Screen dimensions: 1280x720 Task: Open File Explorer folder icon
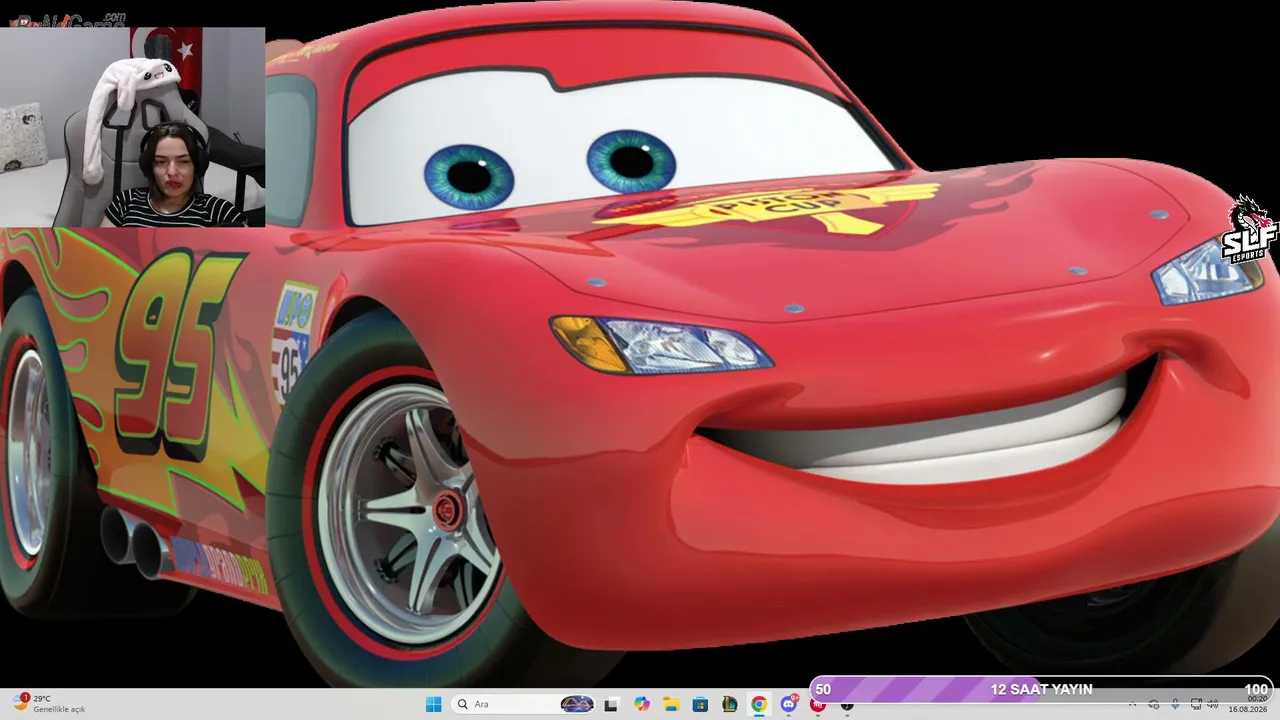[x=671, y=704]
